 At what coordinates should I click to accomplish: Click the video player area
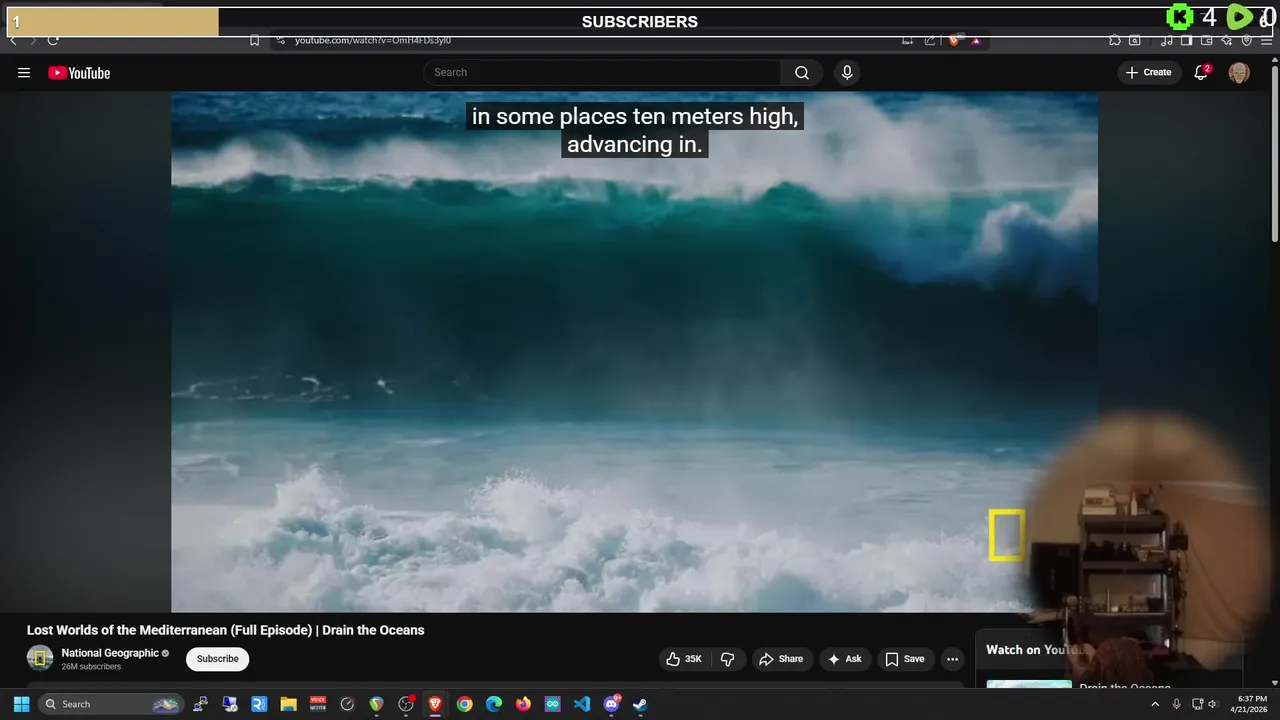(x=634, y=352)
